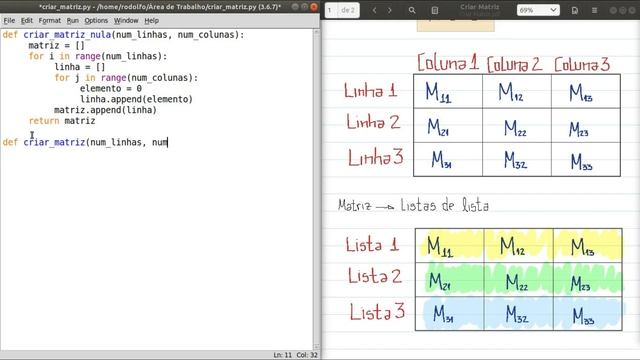The height and width of the screenshot is (360, 640).
Task: Click 'elemento = 0' code line
Action: pos(111,88)
